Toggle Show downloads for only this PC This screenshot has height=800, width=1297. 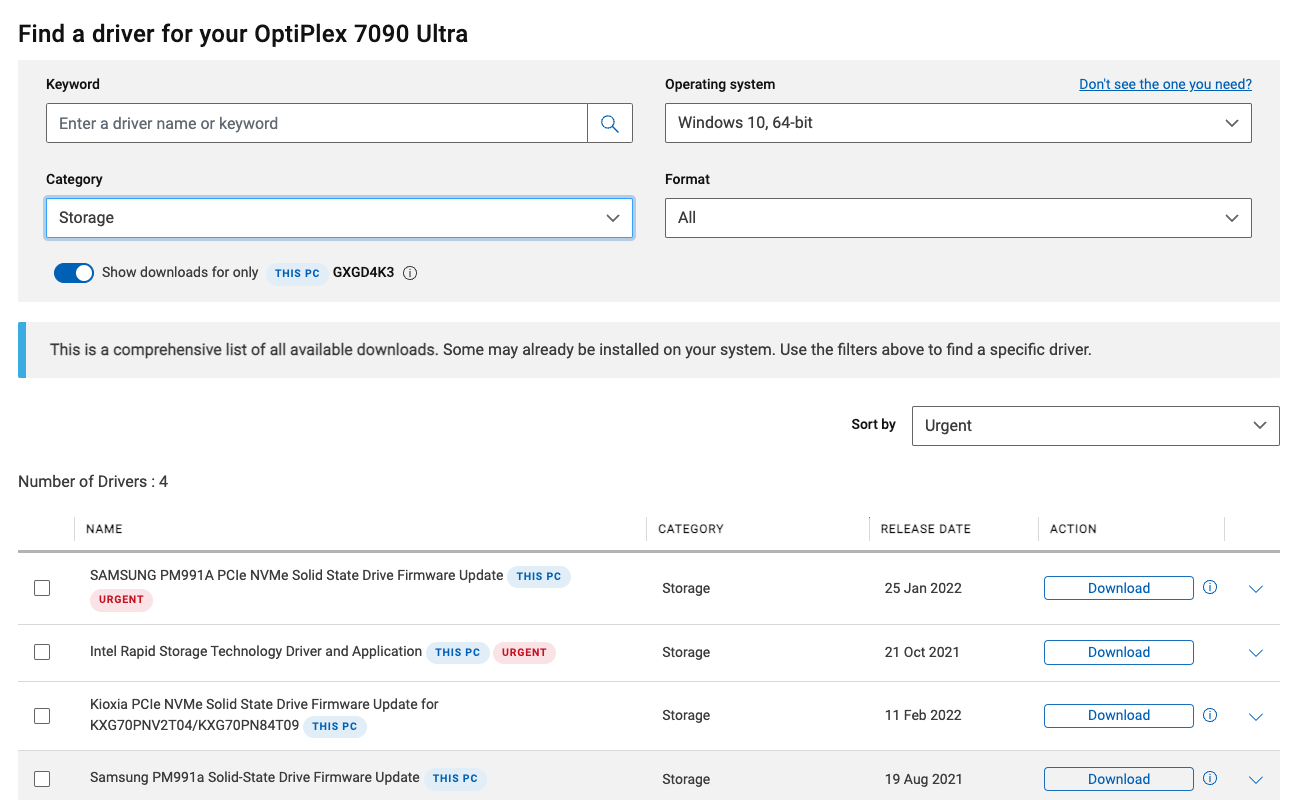(x=74, y=273)
